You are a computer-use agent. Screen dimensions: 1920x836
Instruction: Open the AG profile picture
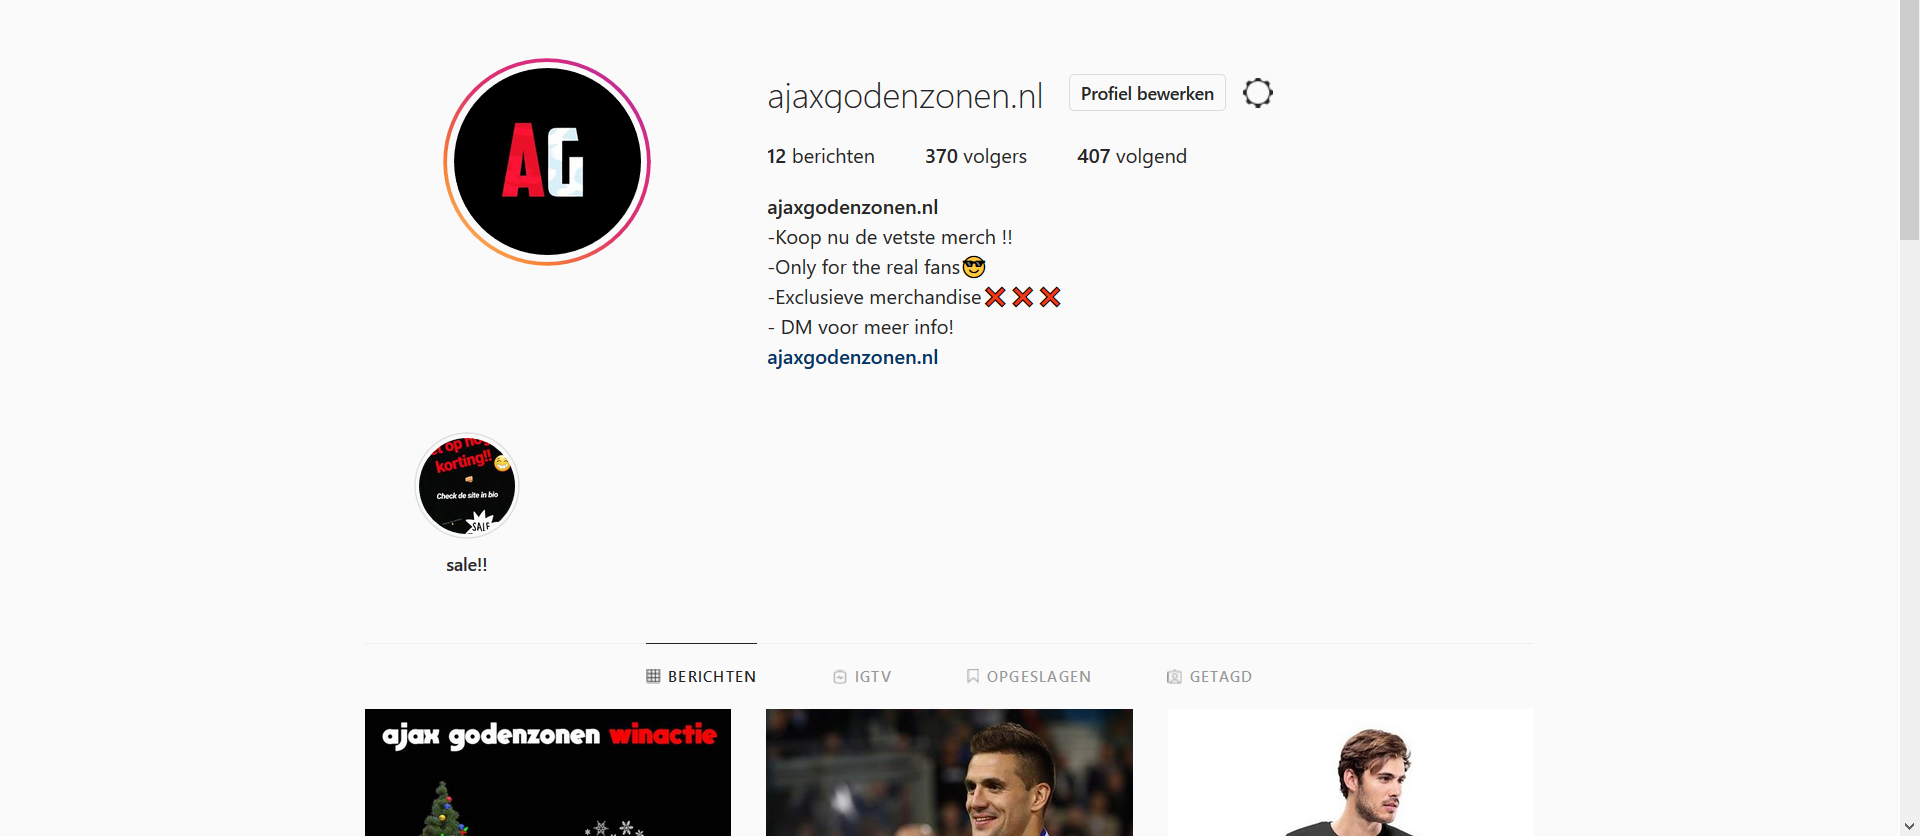pyautogui.click(x=547, y=162)
